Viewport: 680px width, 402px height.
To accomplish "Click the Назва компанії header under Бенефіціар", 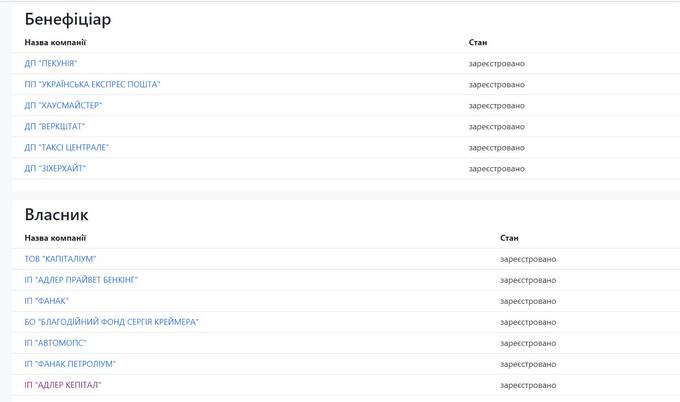I will point(55,42).
